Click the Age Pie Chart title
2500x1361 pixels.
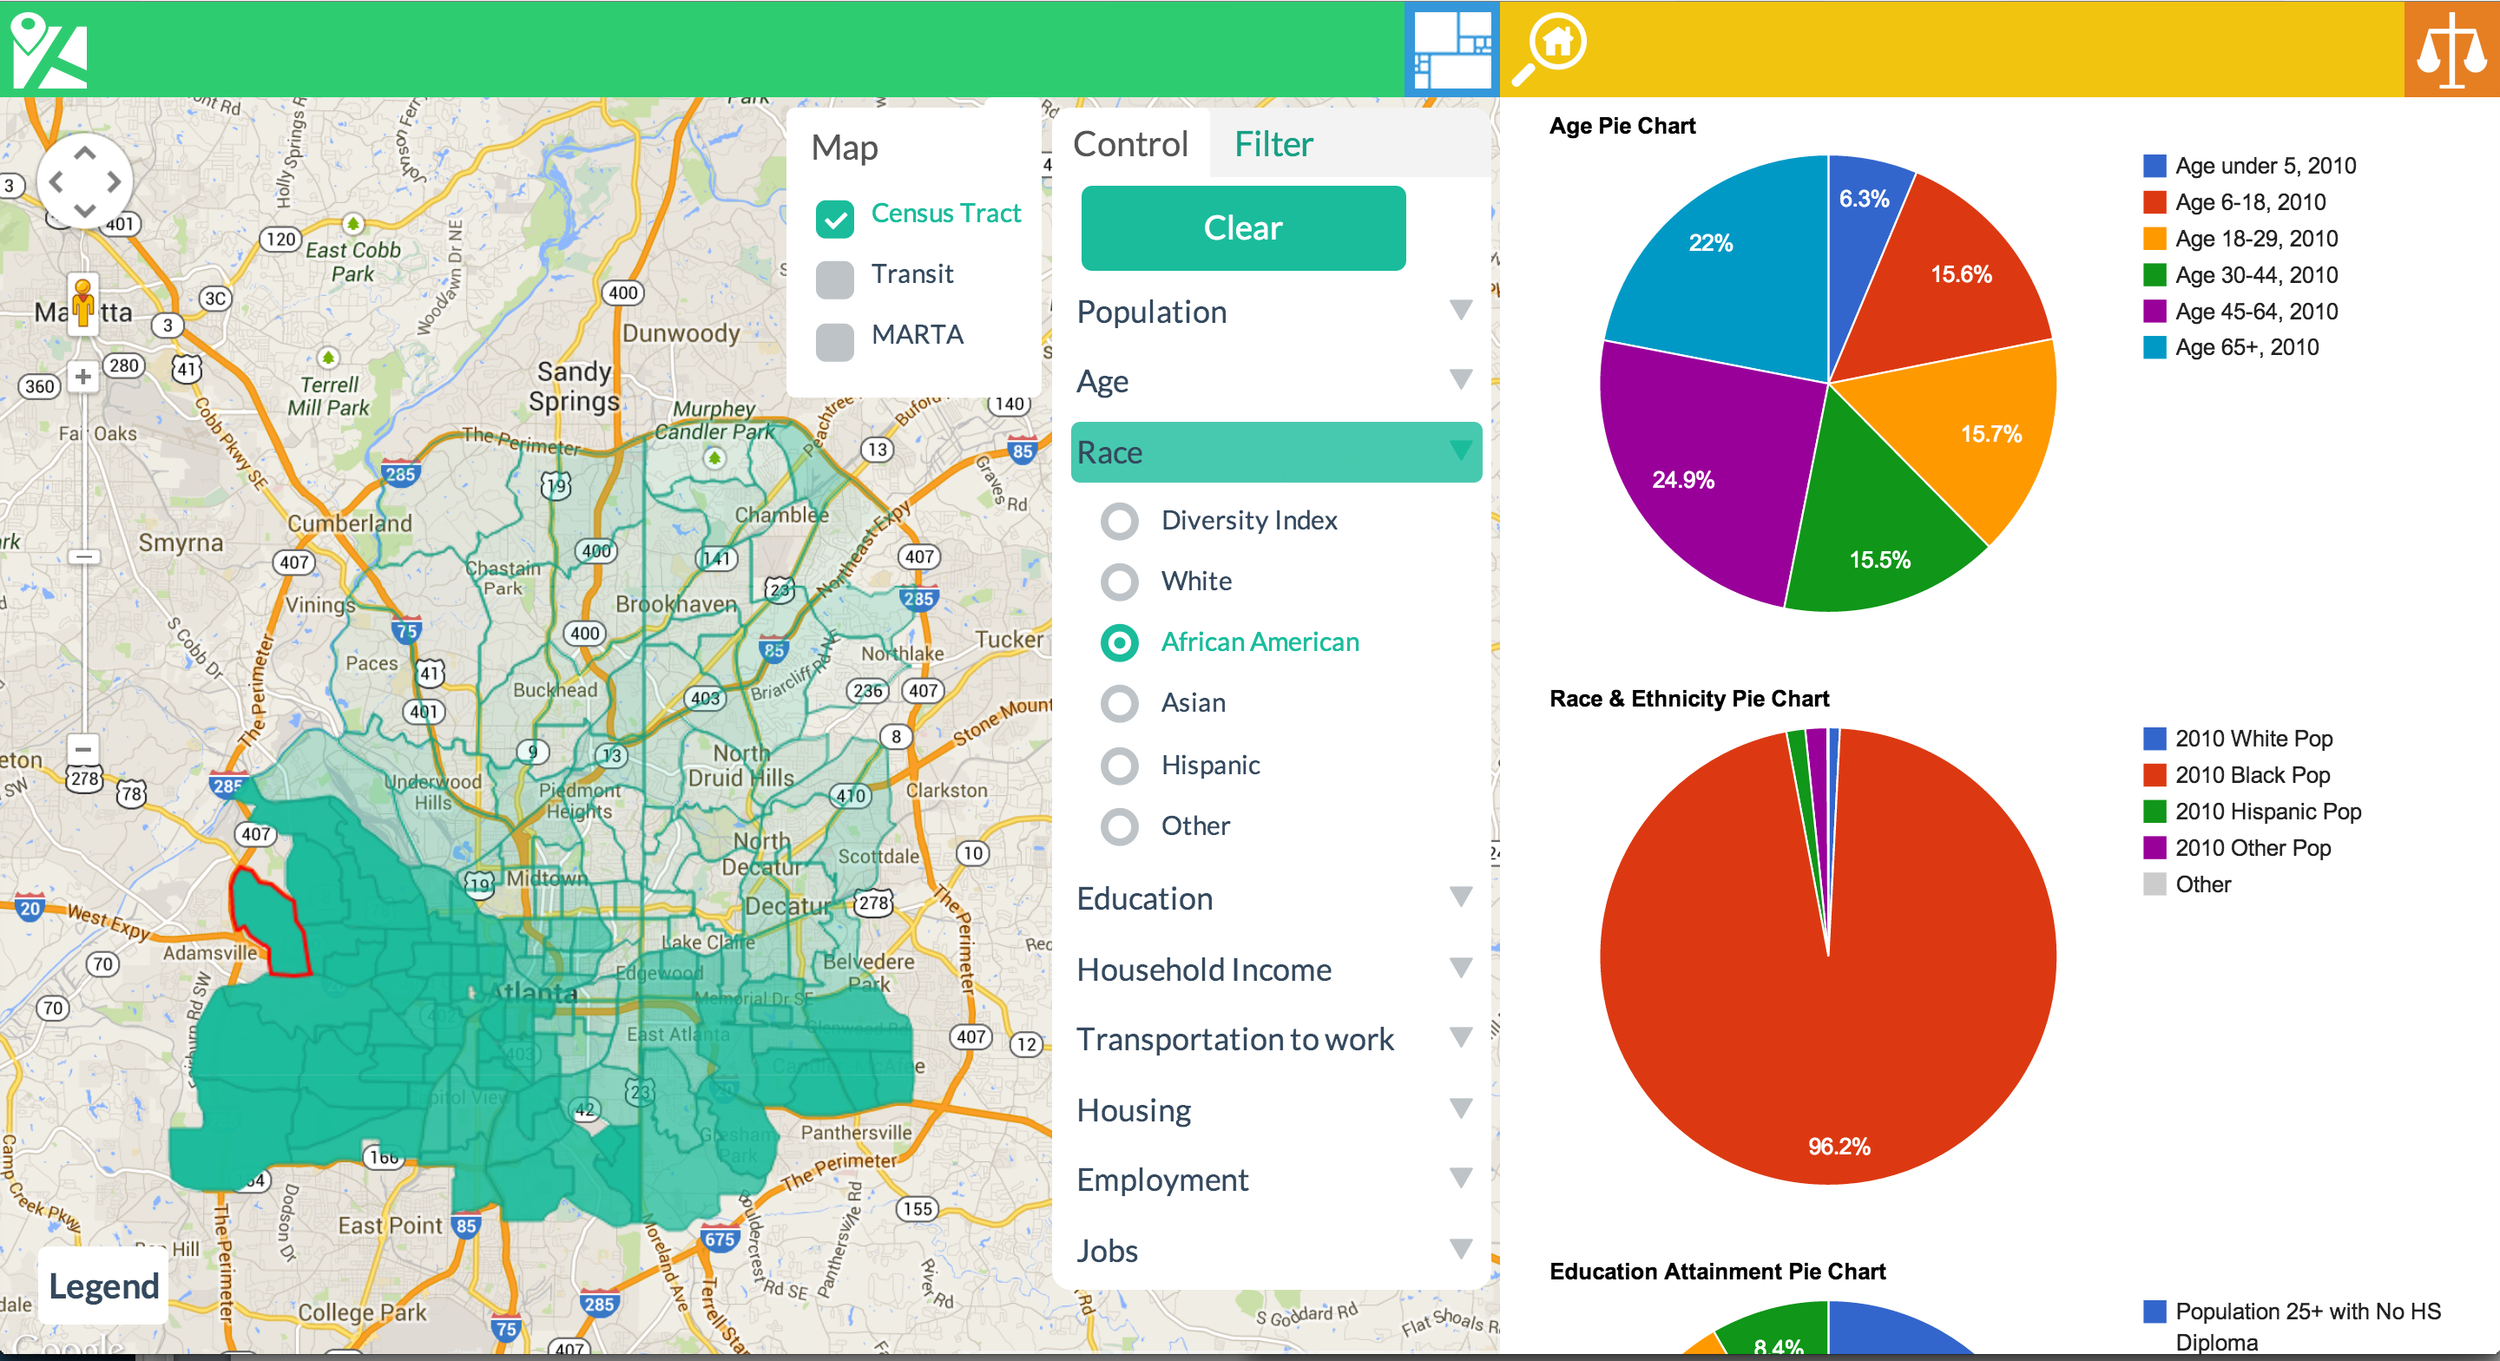(1622, 126)
